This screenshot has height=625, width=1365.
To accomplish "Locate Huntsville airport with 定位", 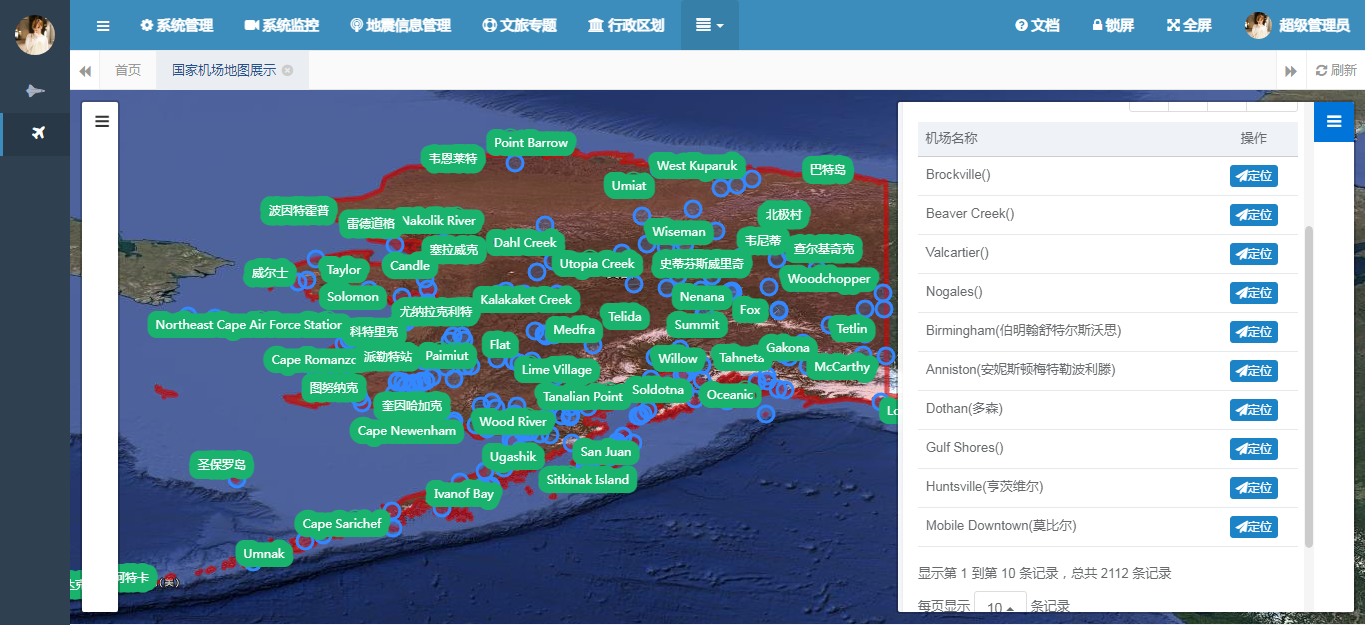I will click(x=1254, y=488).
